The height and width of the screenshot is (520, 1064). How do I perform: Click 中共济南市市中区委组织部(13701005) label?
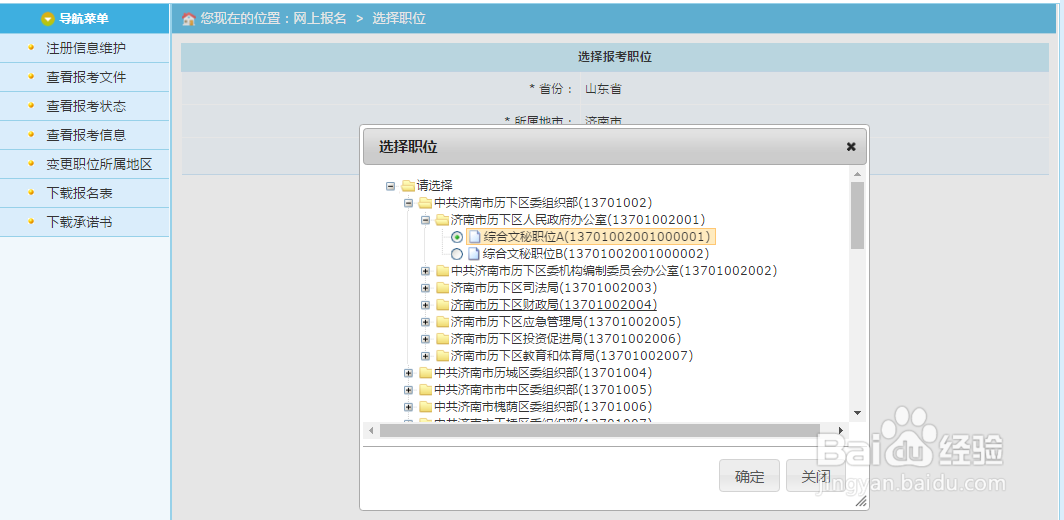click(543, 390)
